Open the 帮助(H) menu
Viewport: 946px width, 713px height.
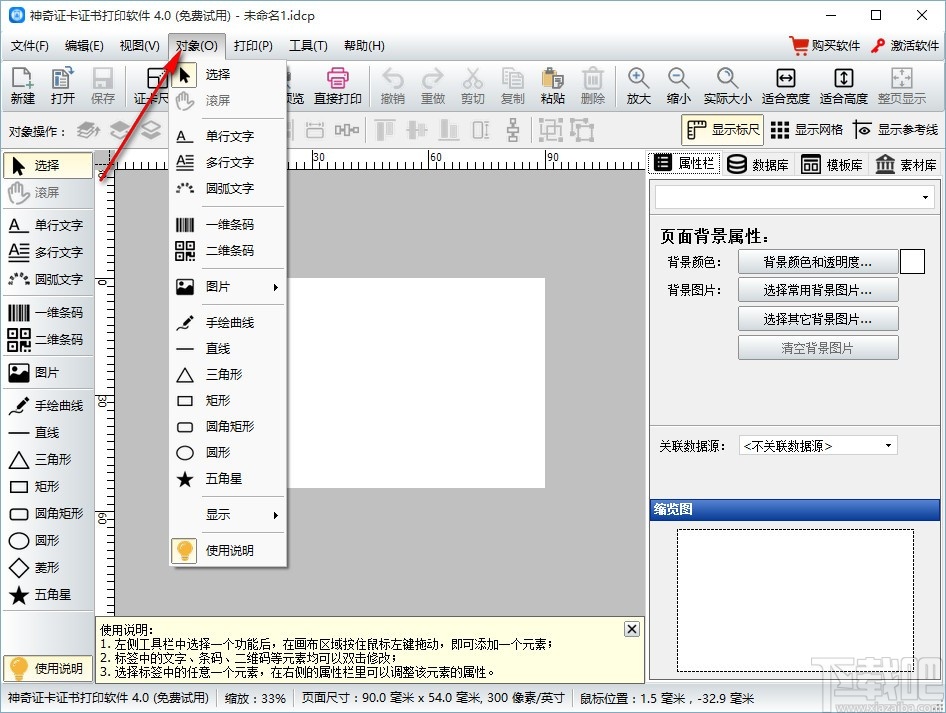click(x=364, y=46)
